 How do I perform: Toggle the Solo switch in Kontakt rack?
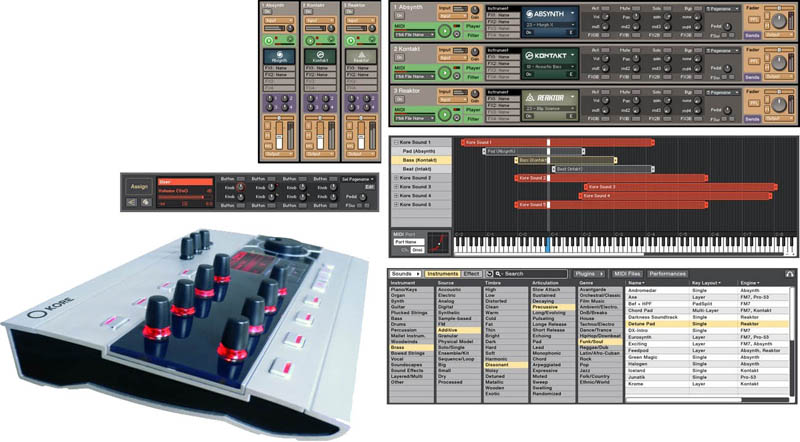666,51
